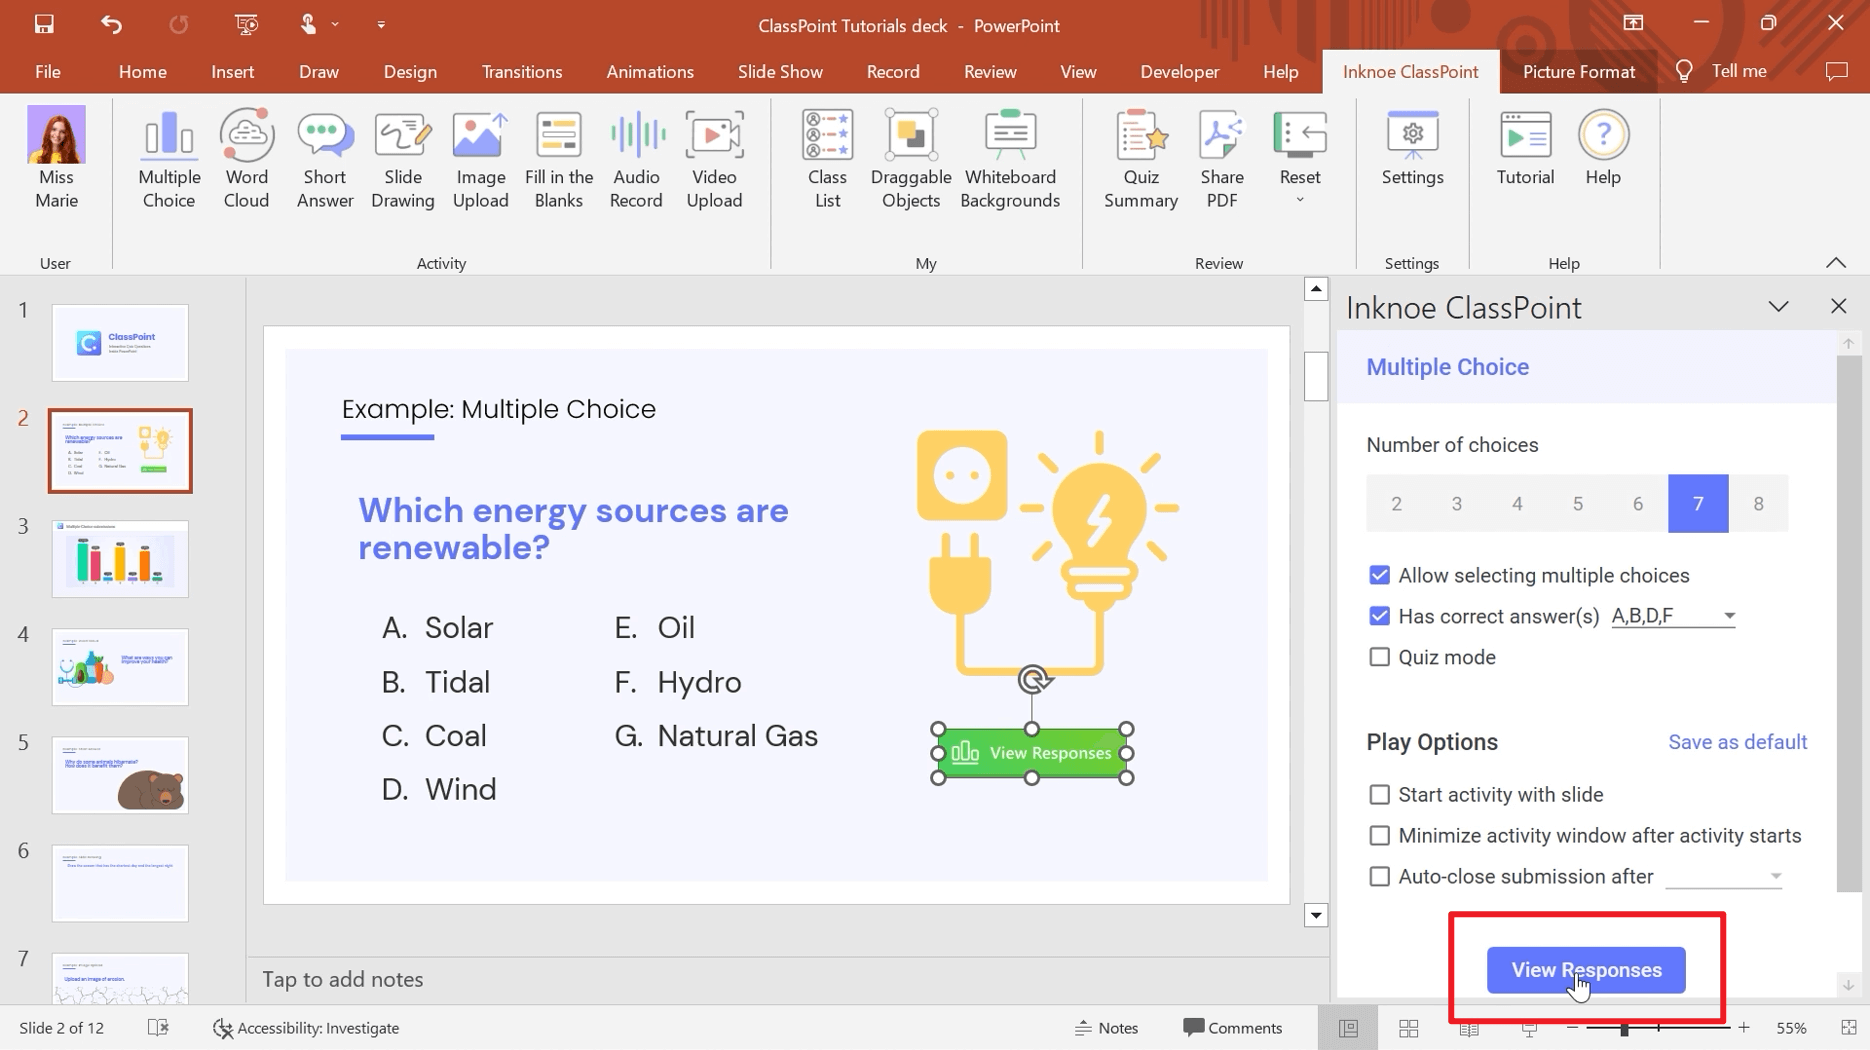Insert a Short Answer activity
This screenshot has width=1870, height=1050.
coord(325,160)
